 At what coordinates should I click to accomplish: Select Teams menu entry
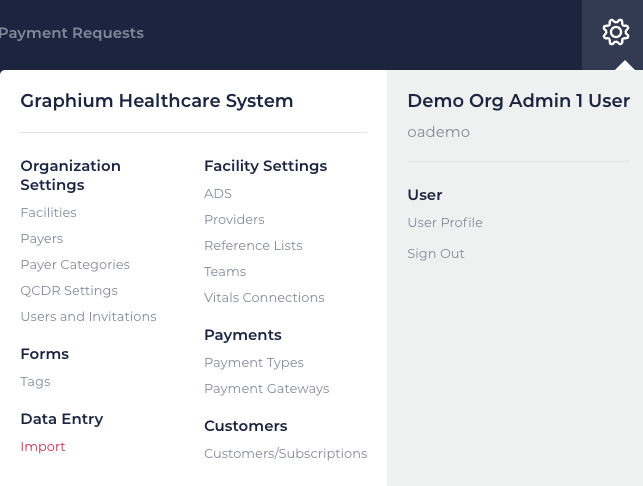225,271
